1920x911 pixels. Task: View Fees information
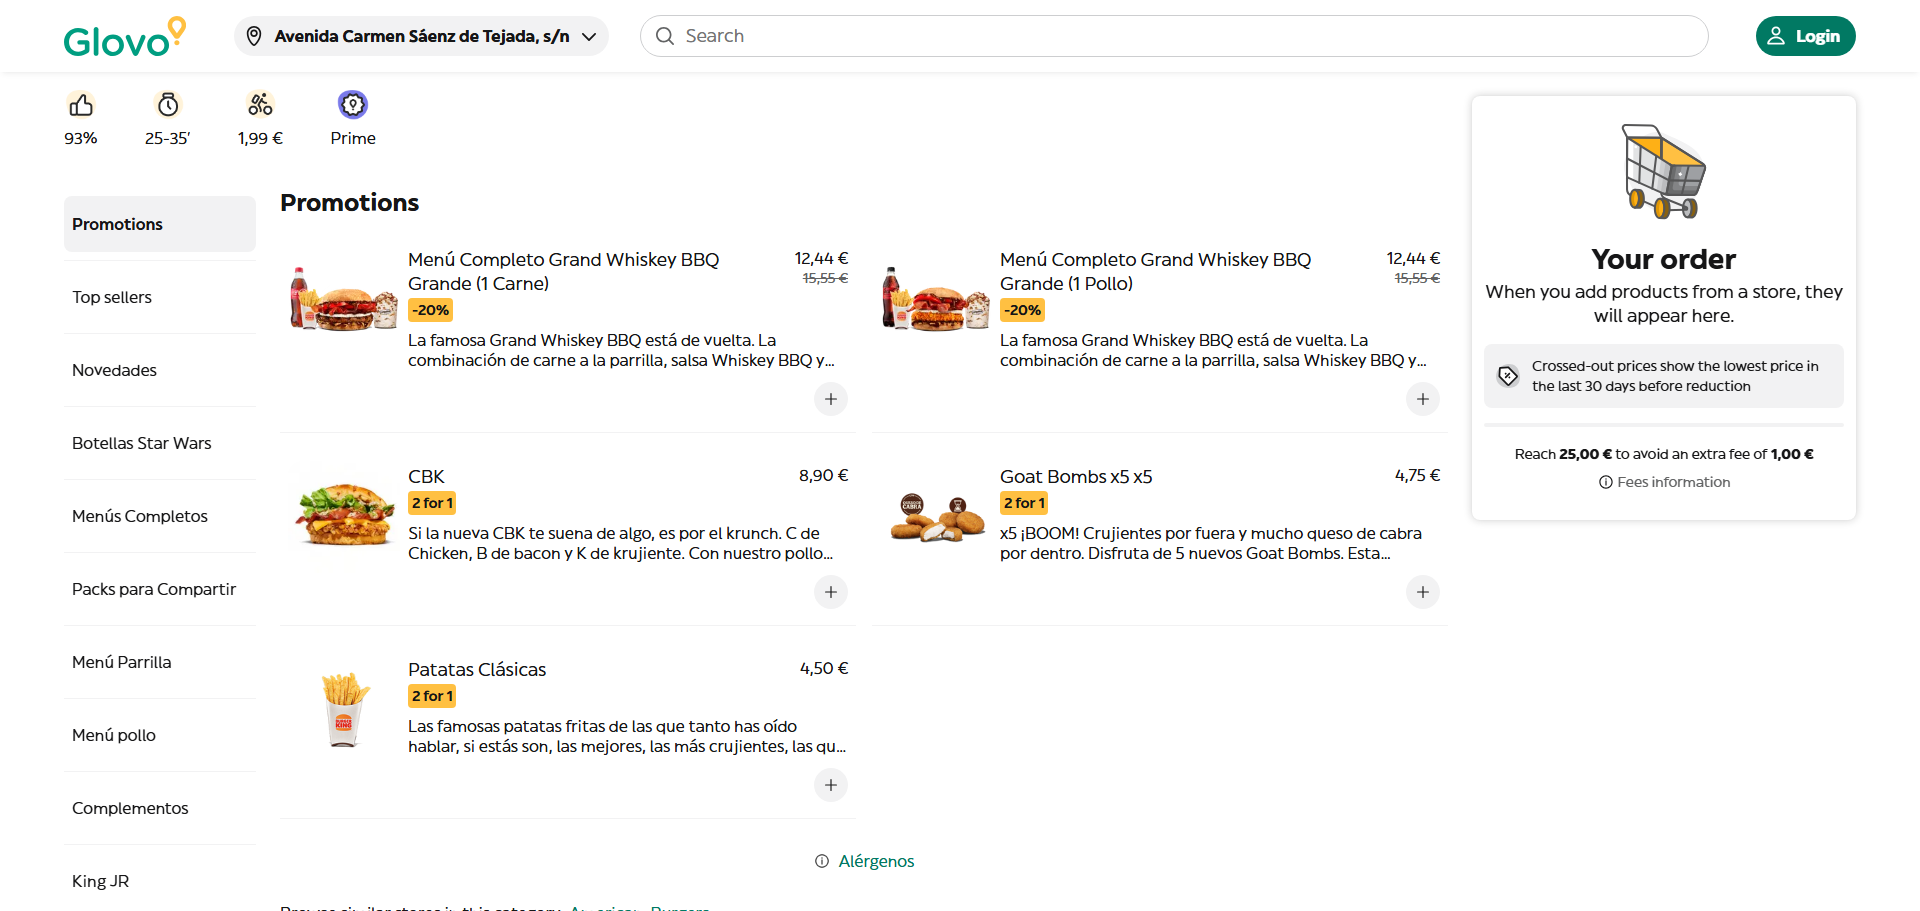(1672, 482)
